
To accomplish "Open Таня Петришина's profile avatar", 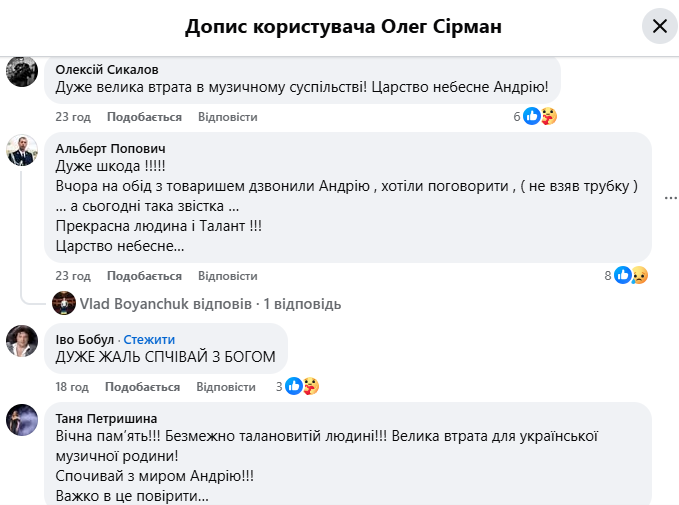I will [22, 420].
